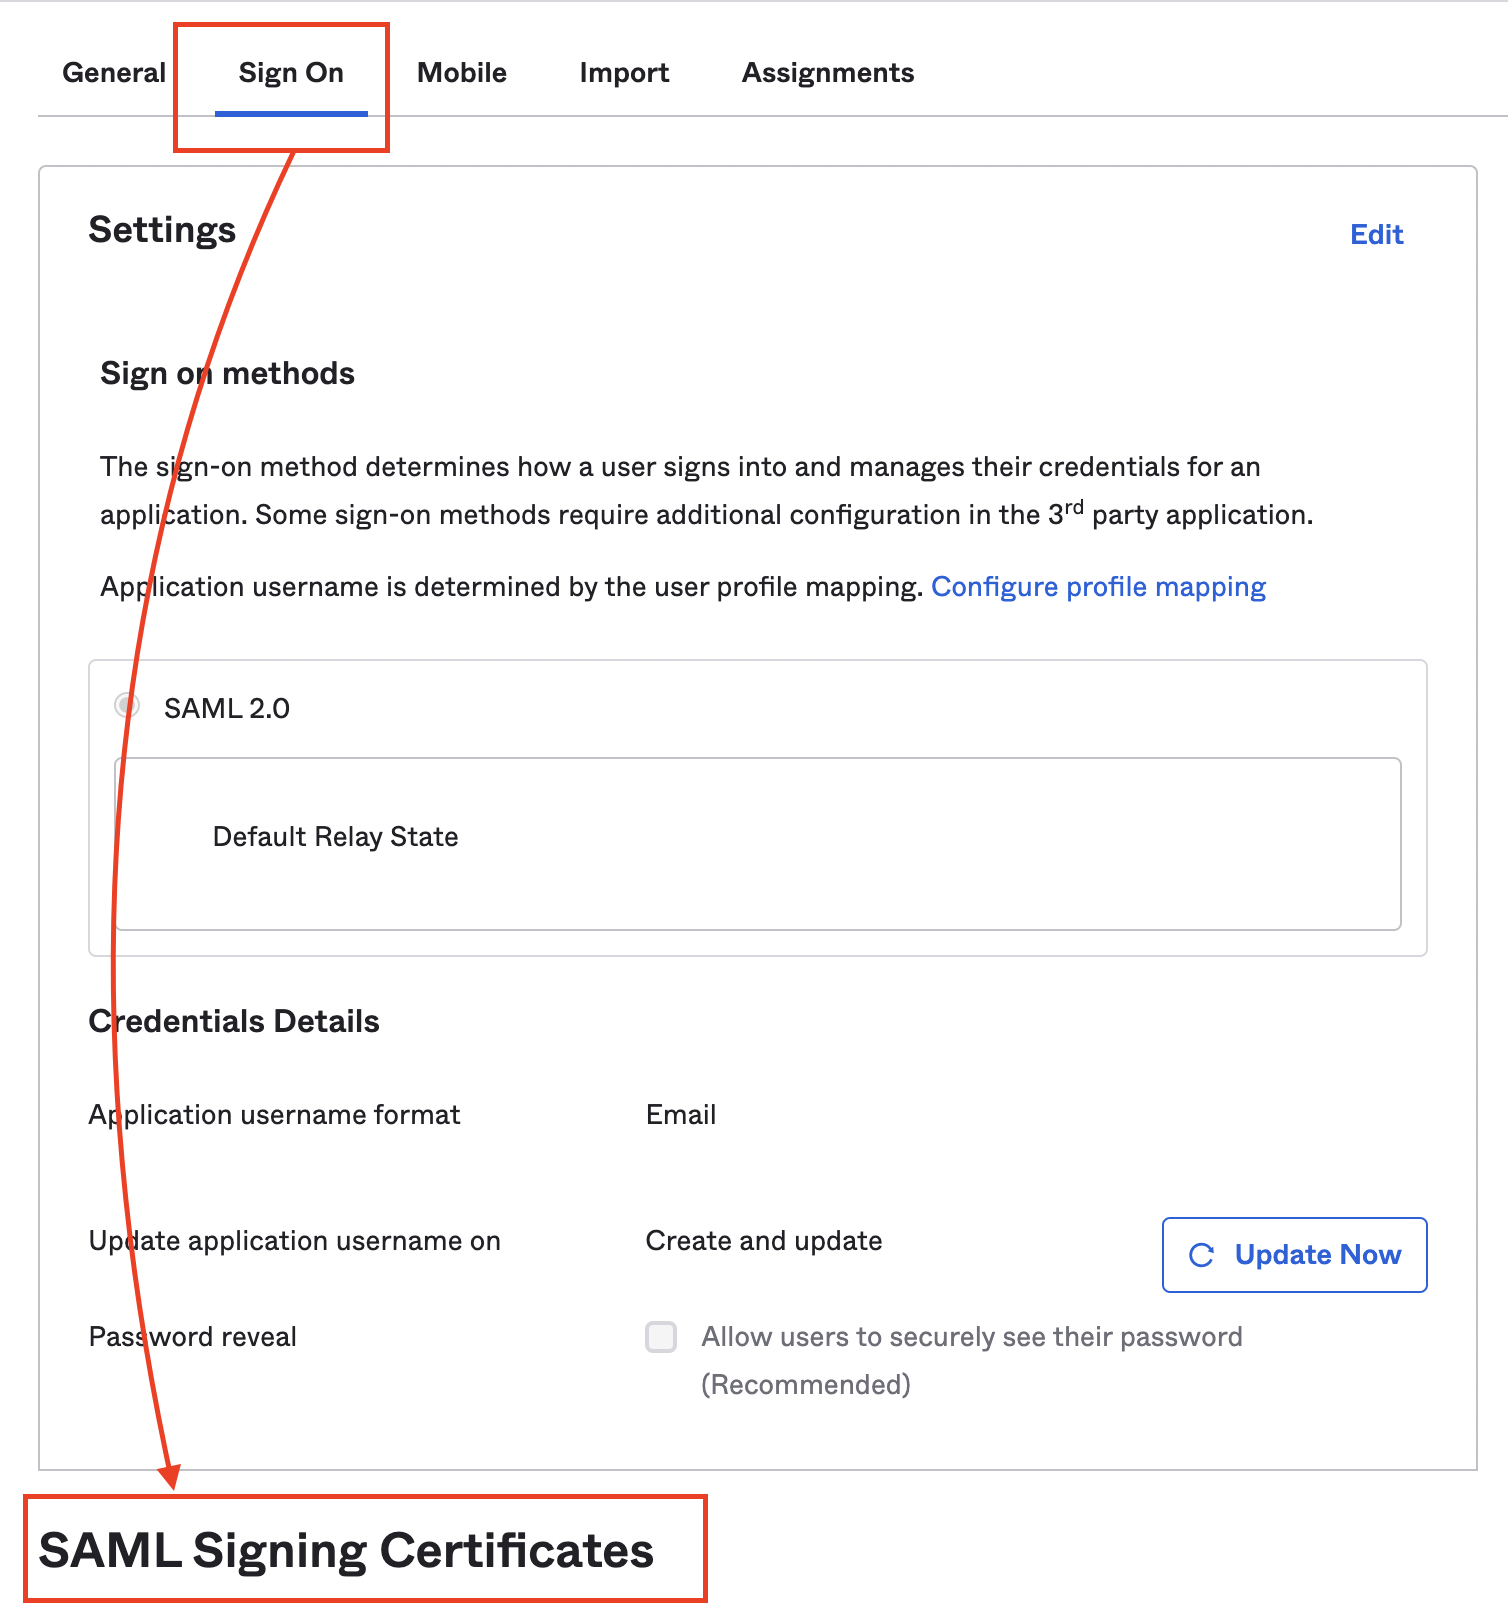Click the Password reveal label

[x=193, y=1337]
